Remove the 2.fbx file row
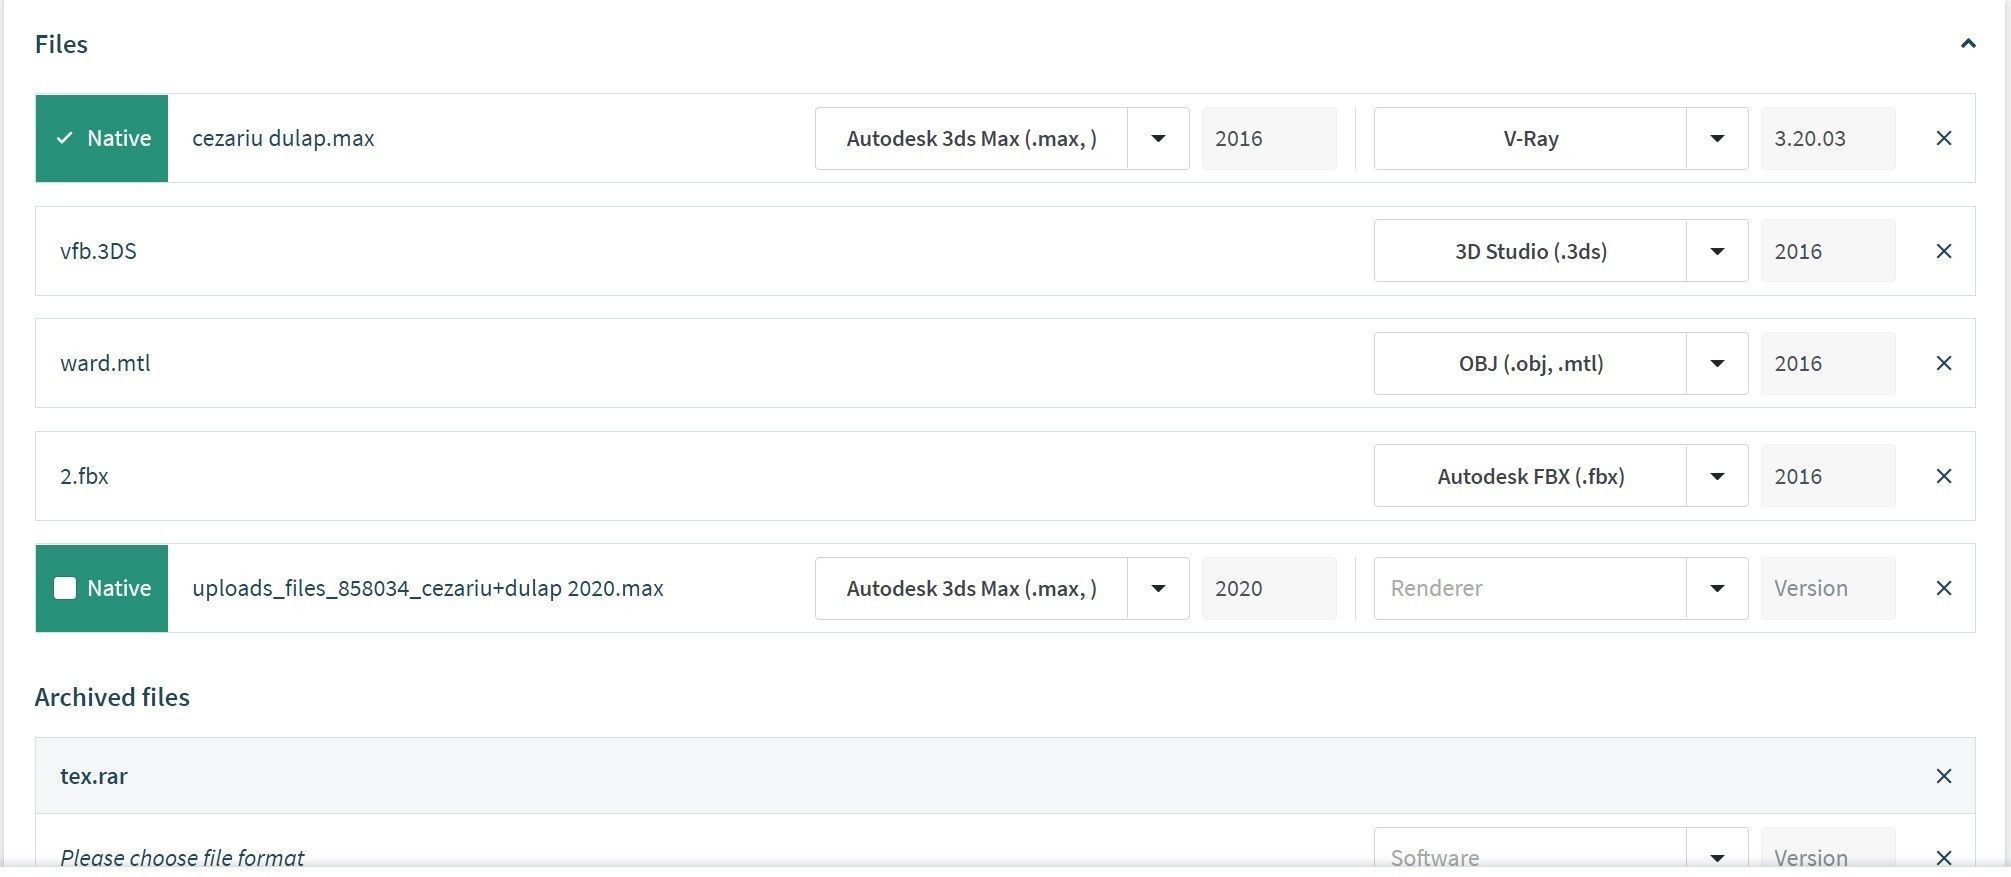 [x=1943, y=476]
